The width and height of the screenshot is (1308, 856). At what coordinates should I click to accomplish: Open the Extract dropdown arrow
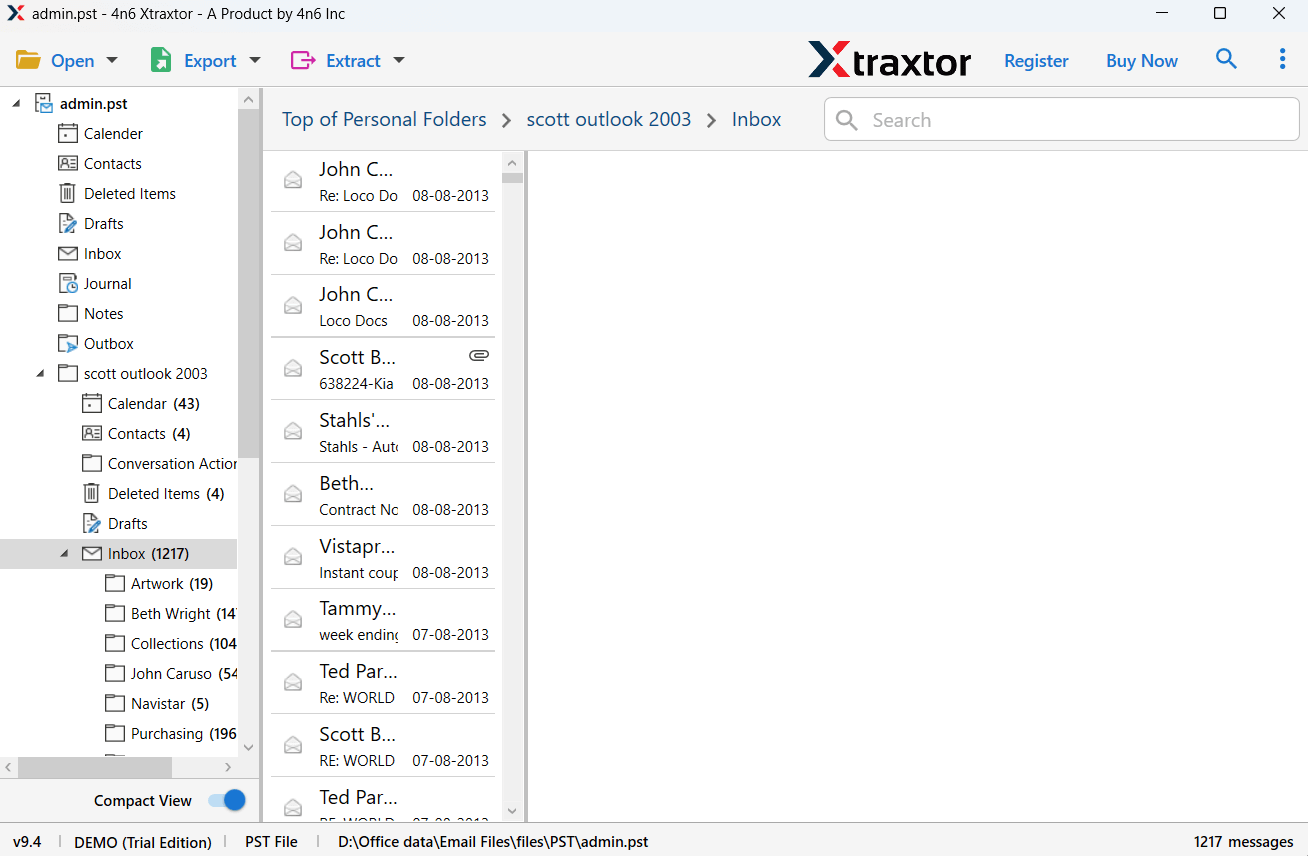pos(398,60)
